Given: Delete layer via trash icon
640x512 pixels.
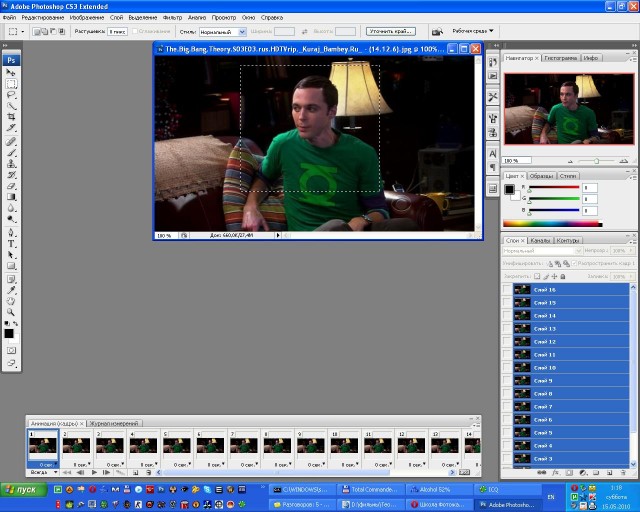Looking at the screenshot, I should 623,472.
